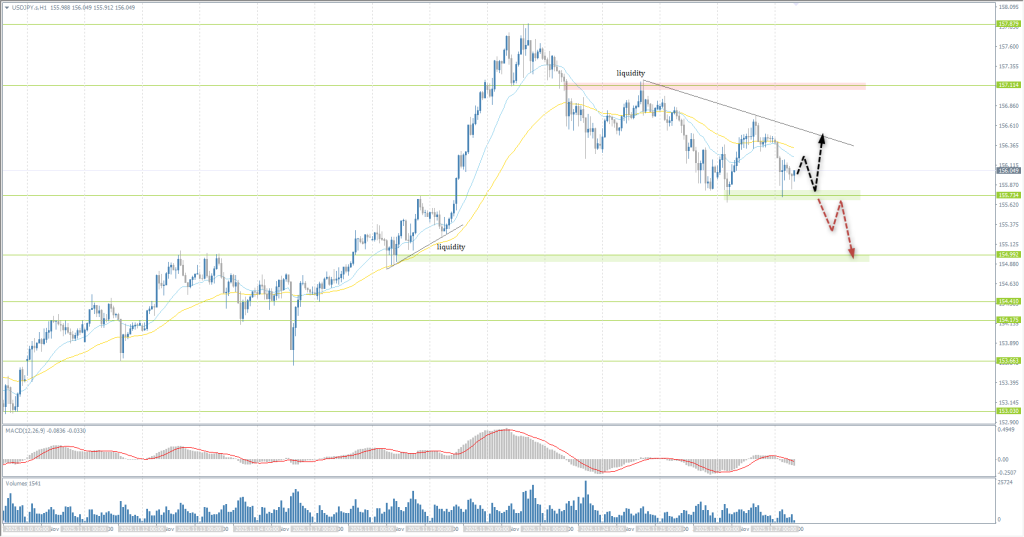
Task: Click the 153.663 price level label
Action: coord(1008,361)
